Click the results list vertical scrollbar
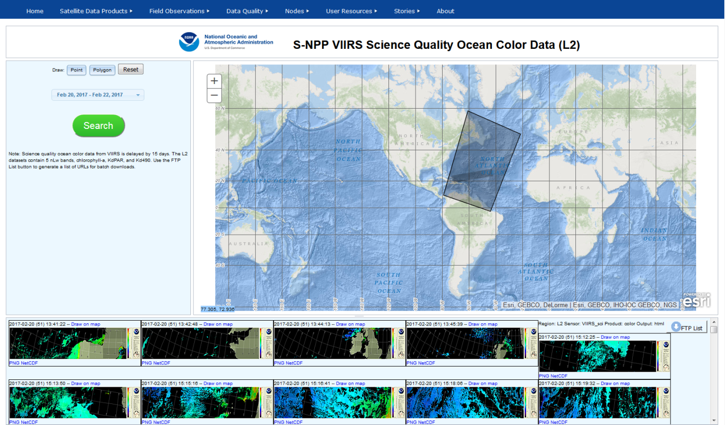725x425 pixels. click(x=715, y=370)
